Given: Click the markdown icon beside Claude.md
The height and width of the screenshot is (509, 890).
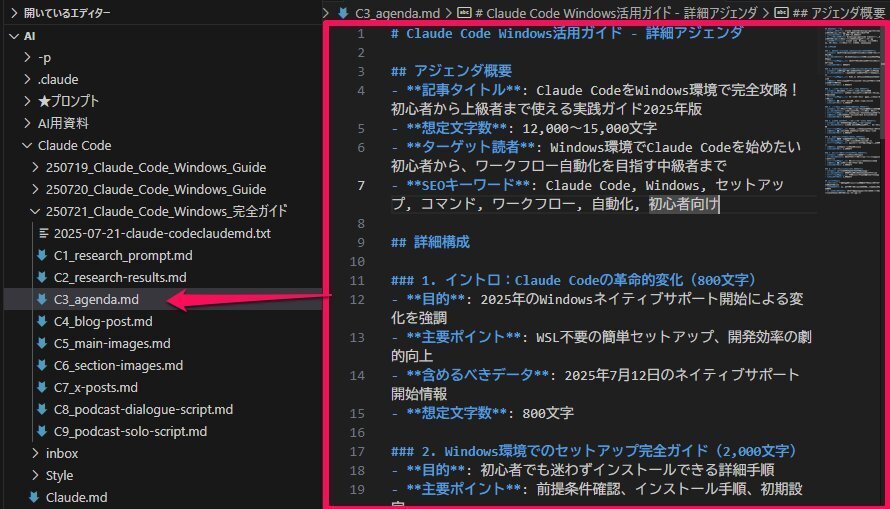Looking at the screenshot, I should (x=33, y=498).
